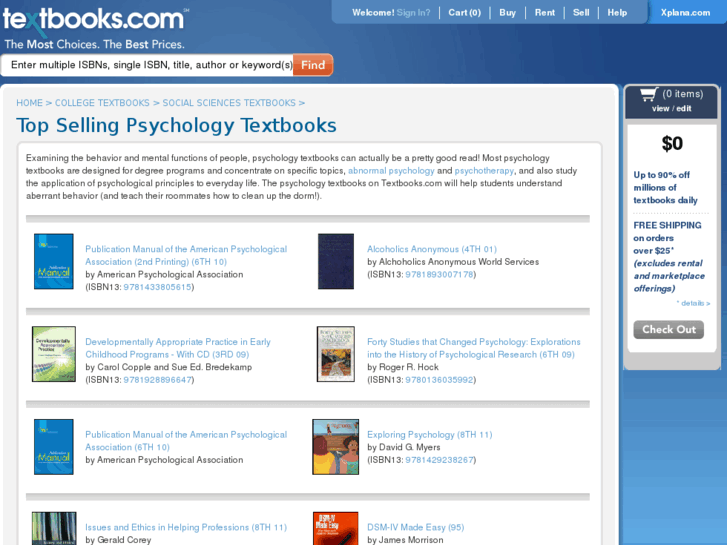This screenshot has height=545, width=727.
Task: Click ISBN 9781893007178 link
Action: pos(439,275)
